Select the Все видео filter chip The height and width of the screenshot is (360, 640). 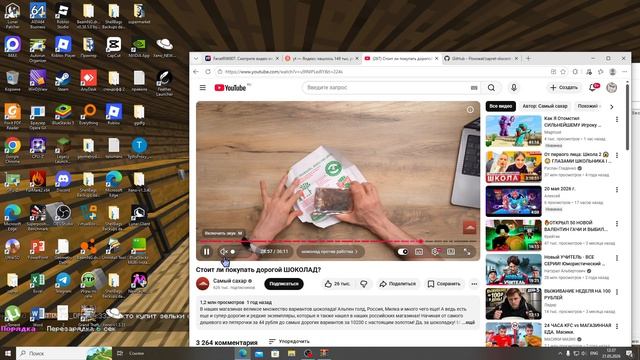coord(500,106)
